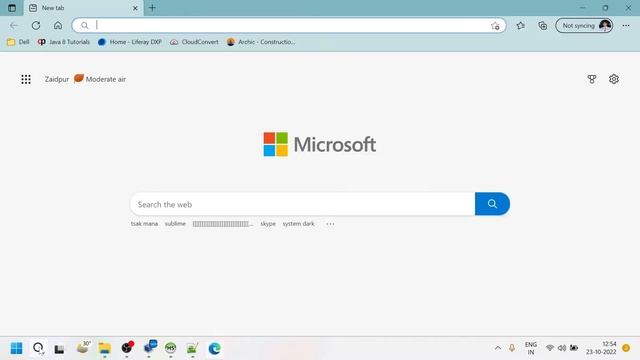This screenshot has width=640, height=360.
Task: Go back using the back arrow
Action: click(14, 25)
